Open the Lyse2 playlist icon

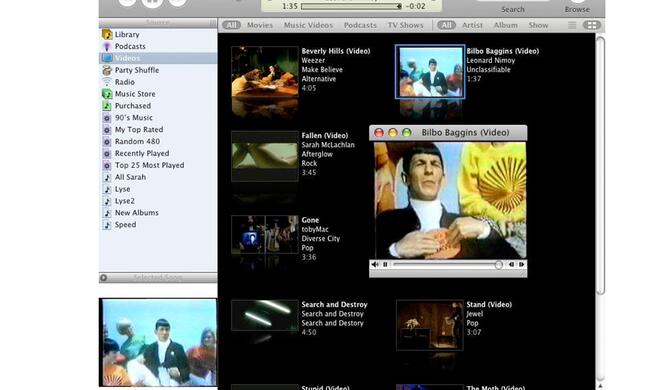[107, 201]
